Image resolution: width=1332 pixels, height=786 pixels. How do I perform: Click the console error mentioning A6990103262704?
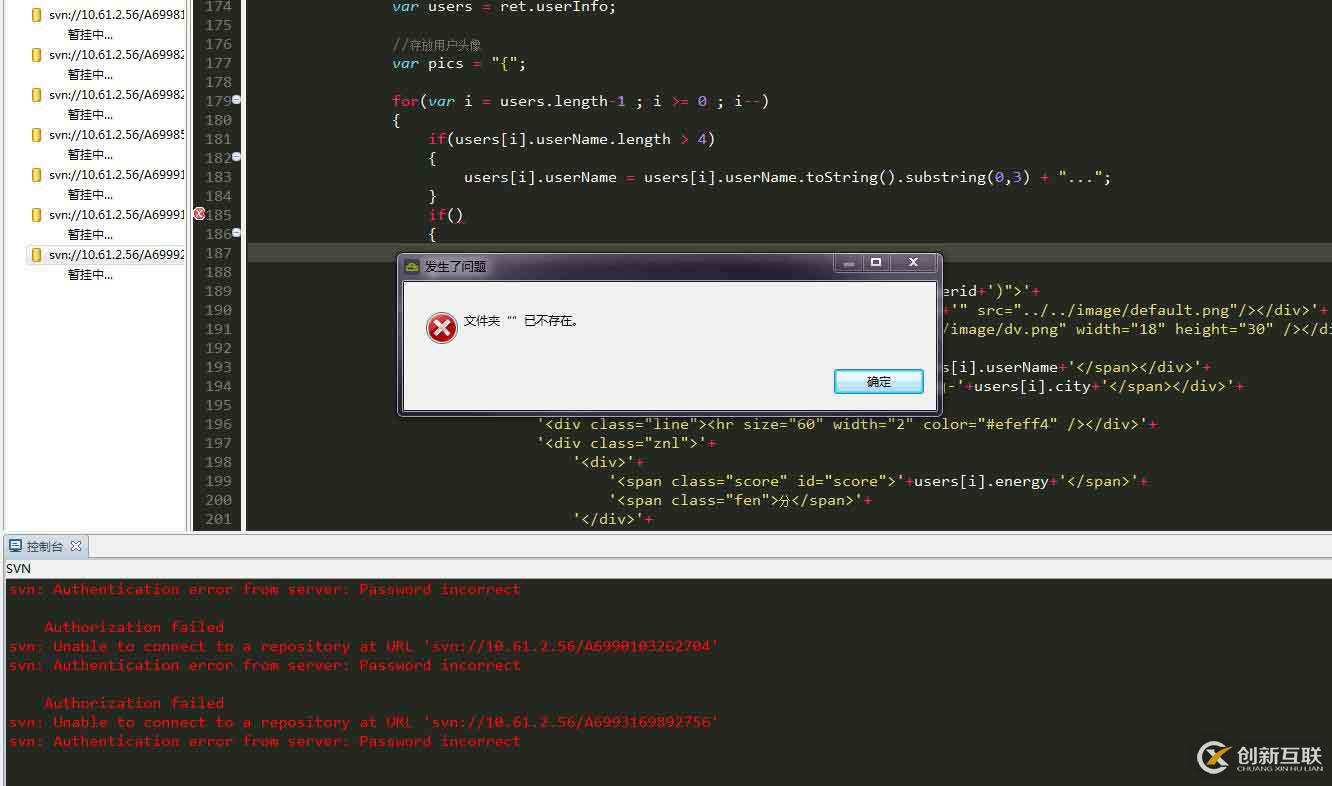pyautogui.click(x=363, y=646)
